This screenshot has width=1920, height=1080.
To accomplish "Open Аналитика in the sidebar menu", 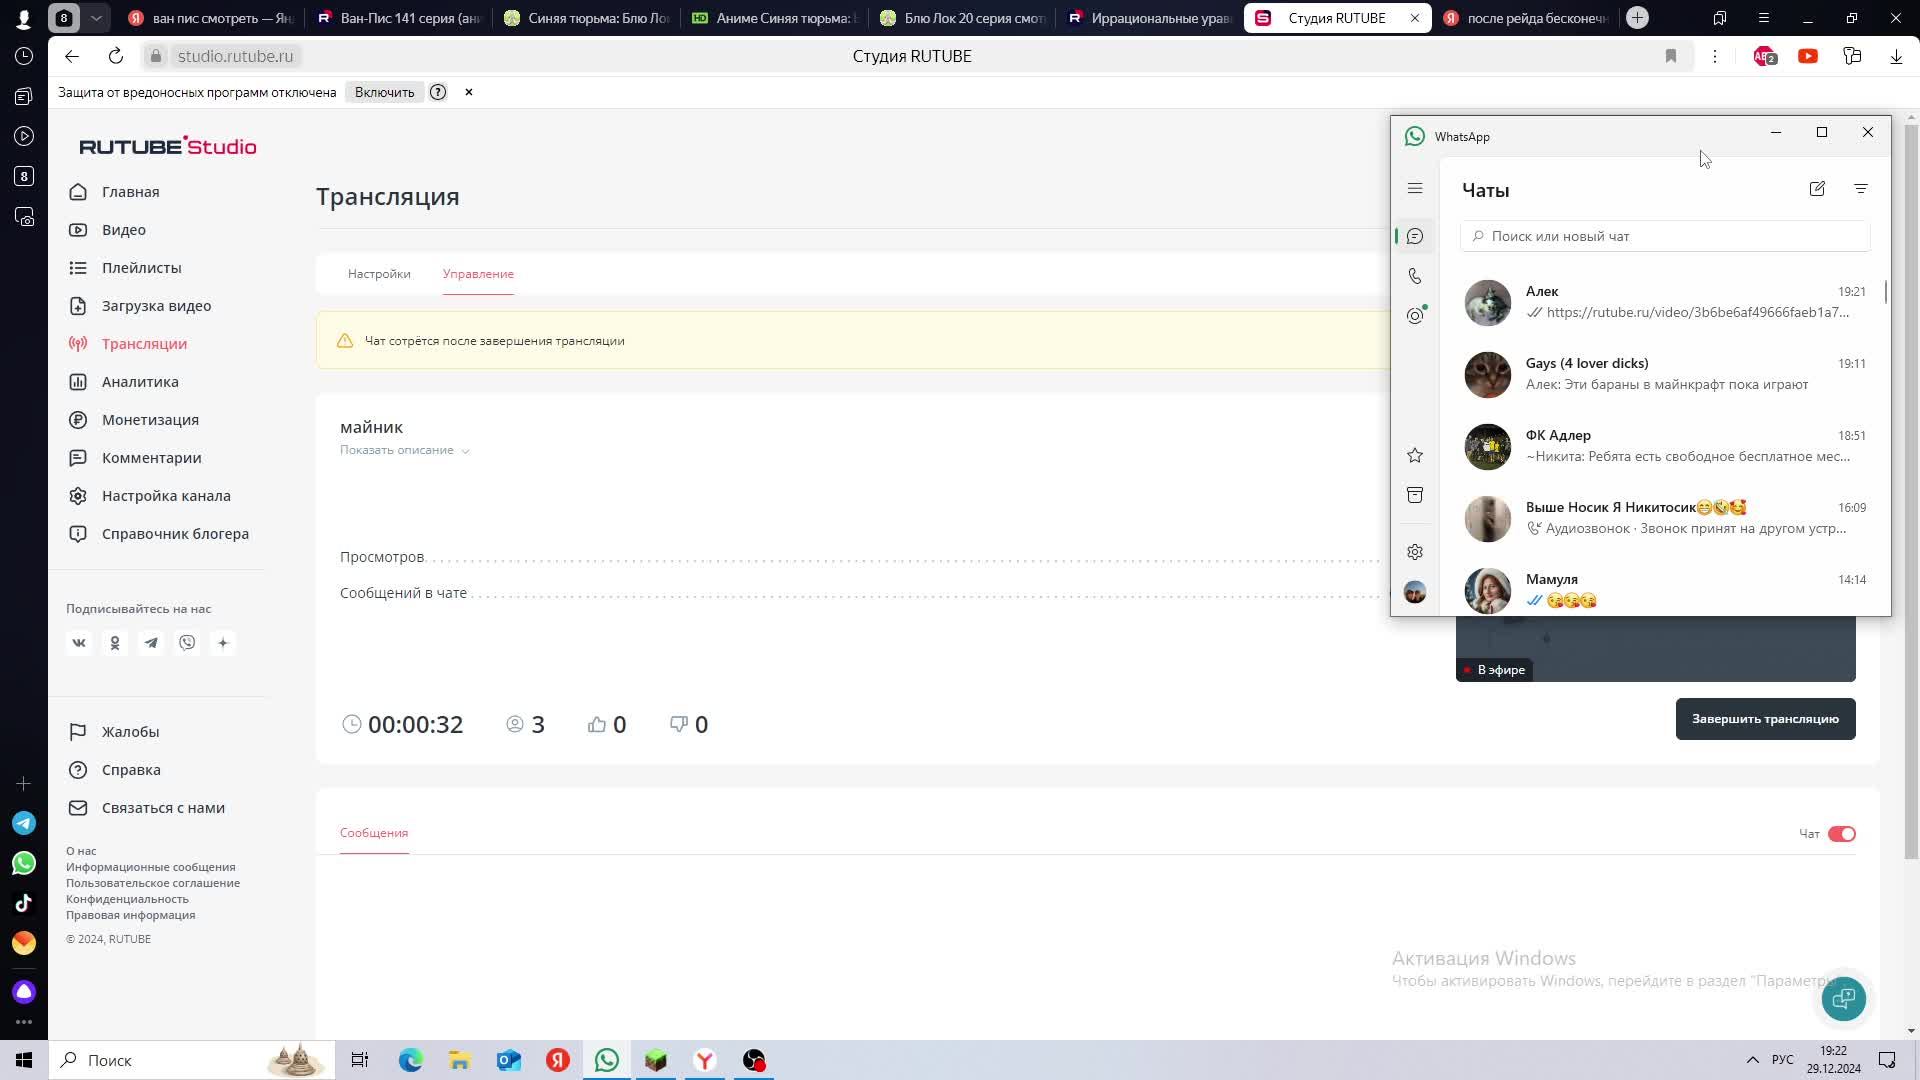I will click(140, 382).
